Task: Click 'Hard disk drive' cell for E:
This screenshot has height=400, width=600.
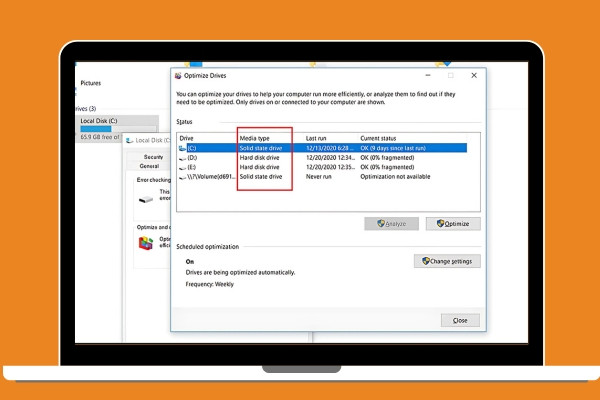Action: pyautogui.click(x=259, y=167)
